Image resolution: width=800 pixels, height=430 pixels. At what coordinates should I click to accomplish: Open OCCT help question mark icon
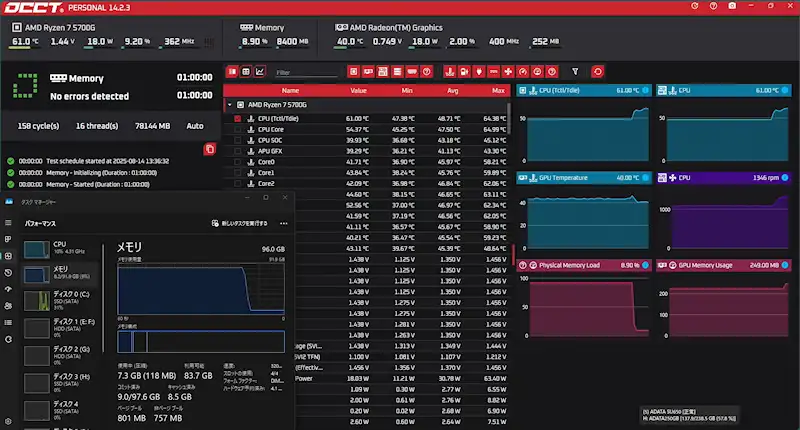coord(713,6)
